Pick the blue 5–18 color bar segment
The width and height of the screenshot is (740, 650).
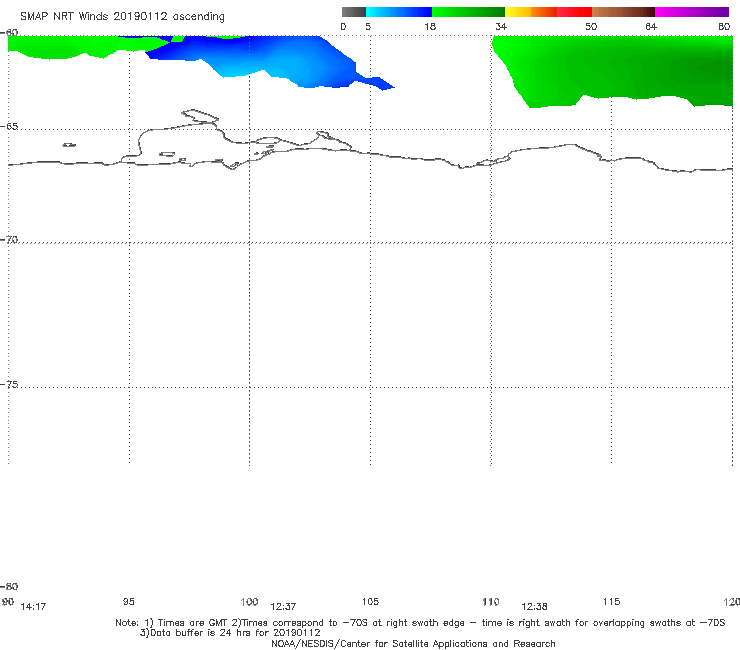pos(399,12)
